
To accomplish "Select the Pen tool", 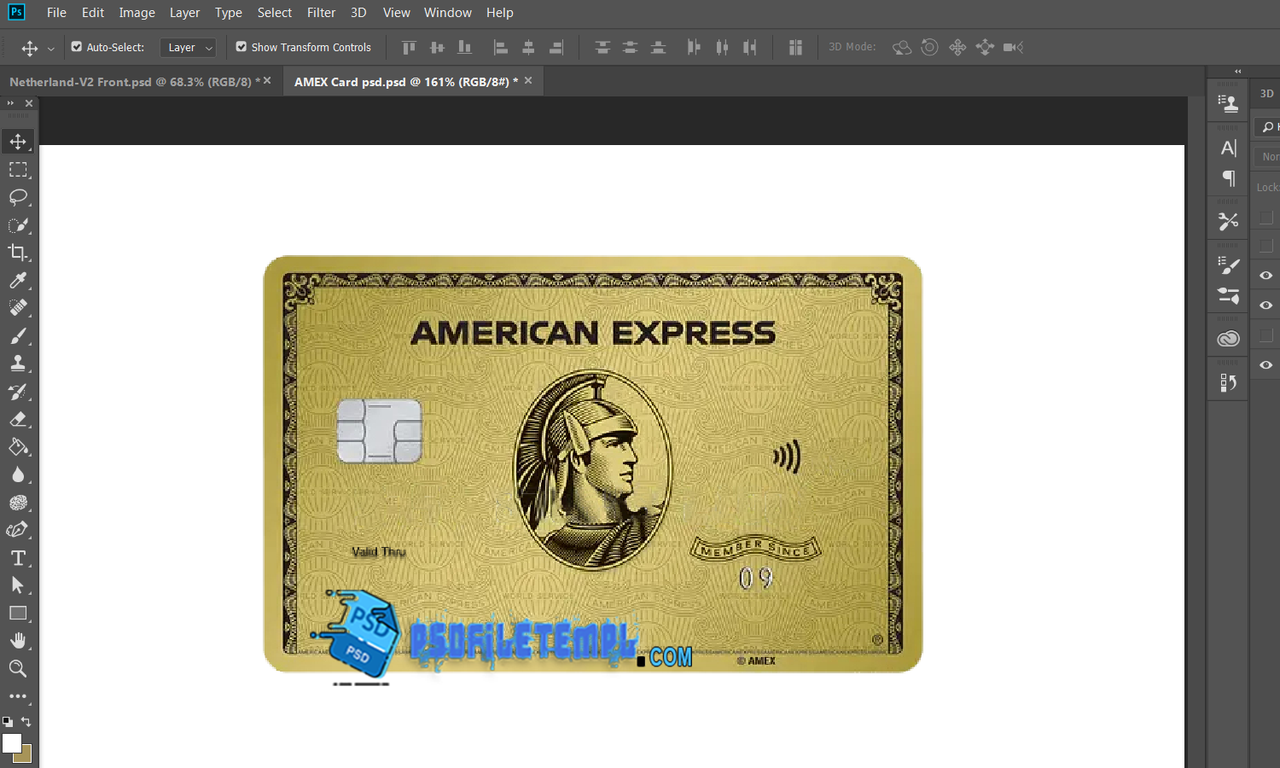I will point(18,530).
